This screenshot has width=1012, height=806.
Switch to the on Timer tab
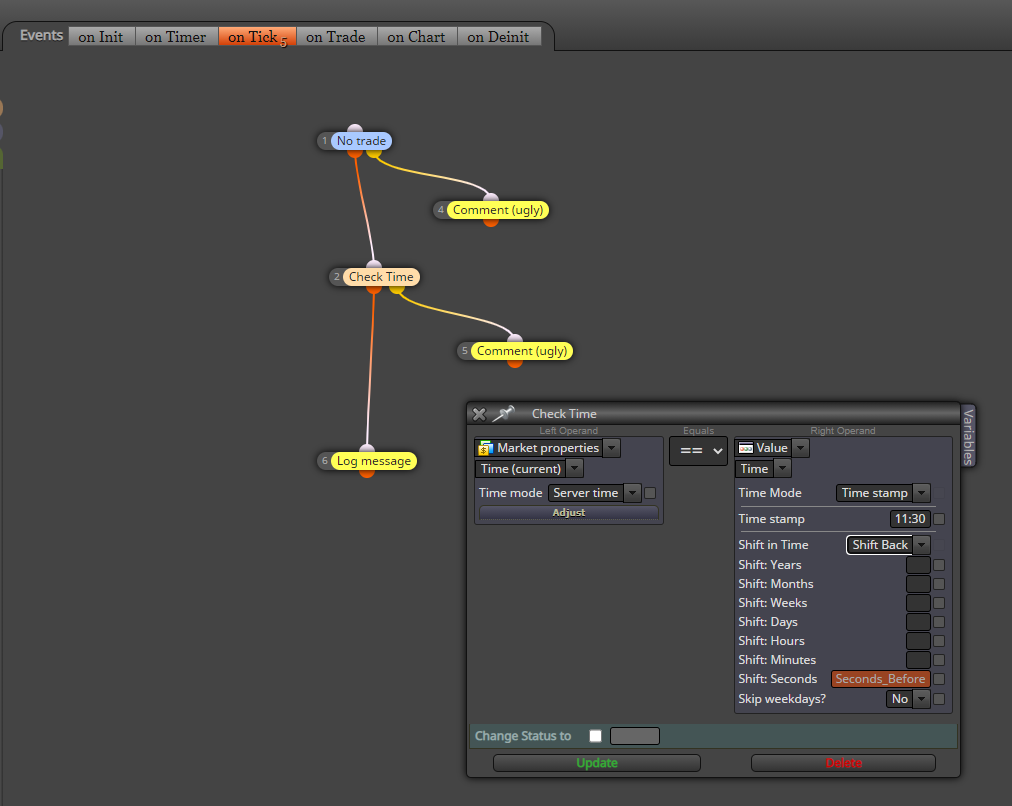click(x=176, y=37)
